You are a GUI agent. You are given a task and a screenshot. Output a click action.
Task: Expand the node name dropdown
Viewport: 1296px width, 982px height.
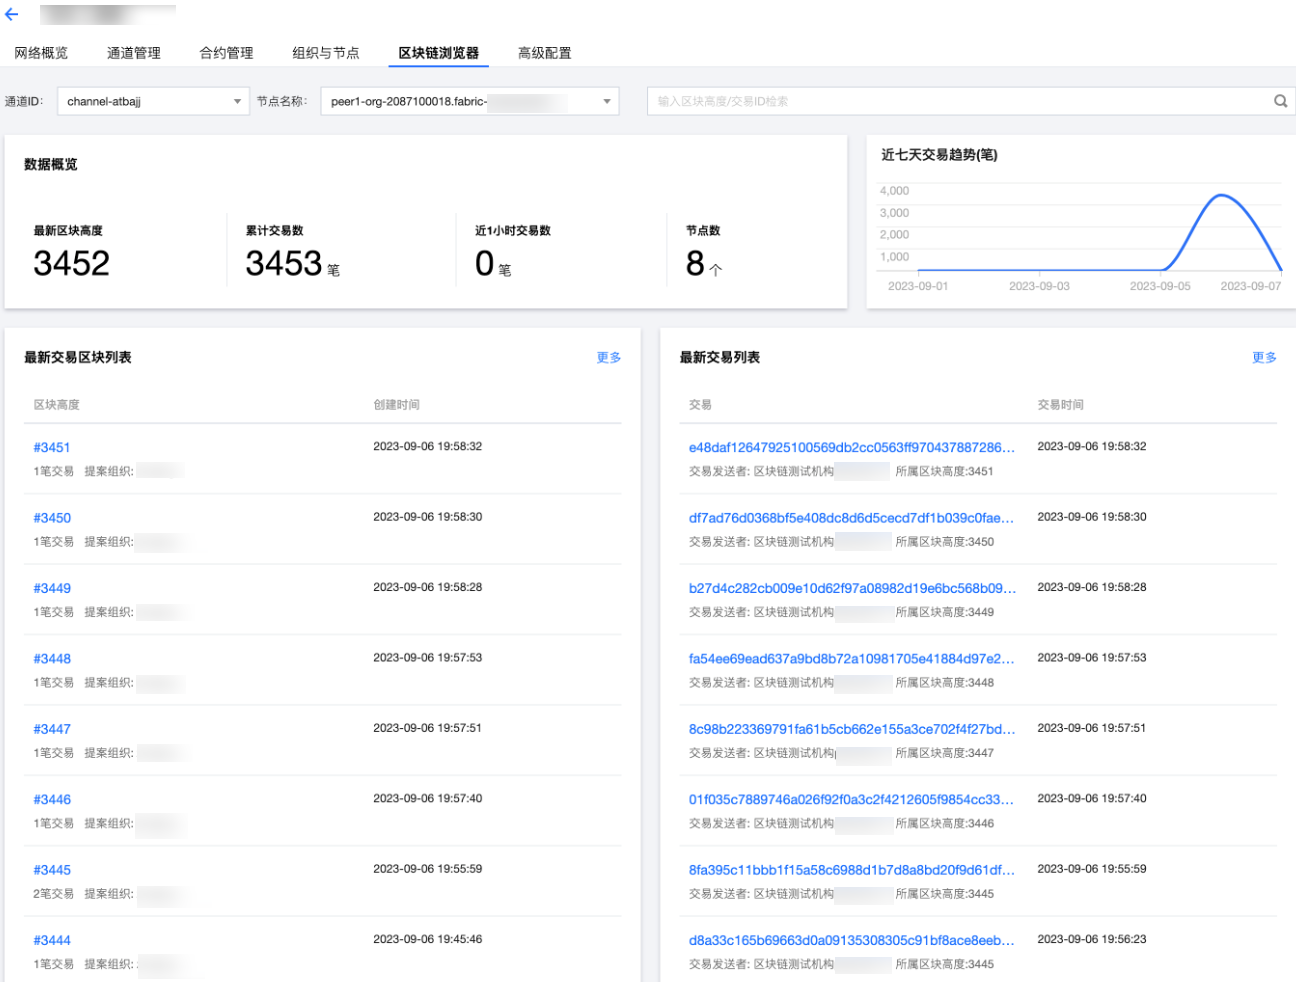(469, 101)
